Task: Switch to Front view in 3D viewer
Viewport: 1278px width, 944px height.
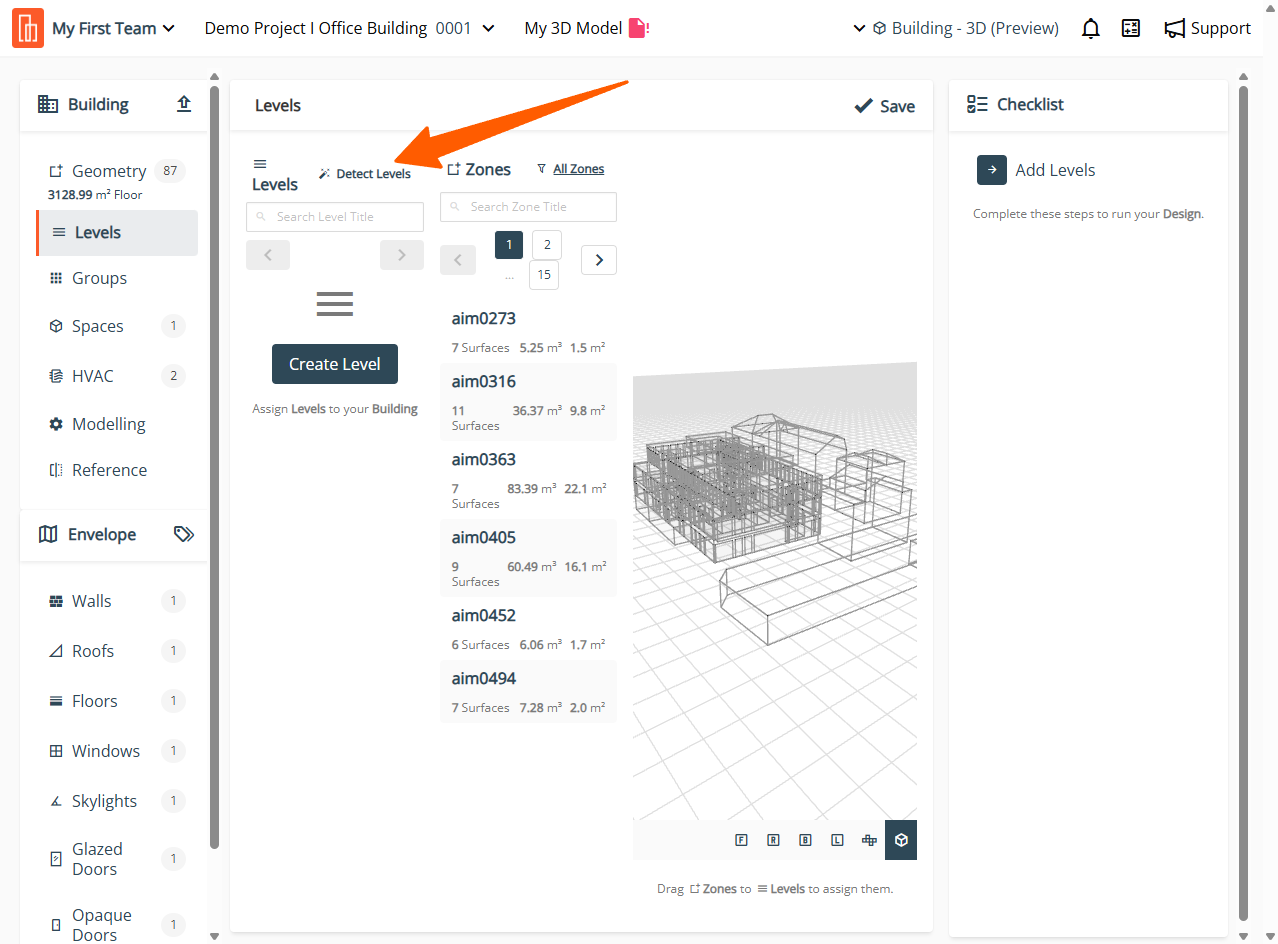Action: point(741,840)
